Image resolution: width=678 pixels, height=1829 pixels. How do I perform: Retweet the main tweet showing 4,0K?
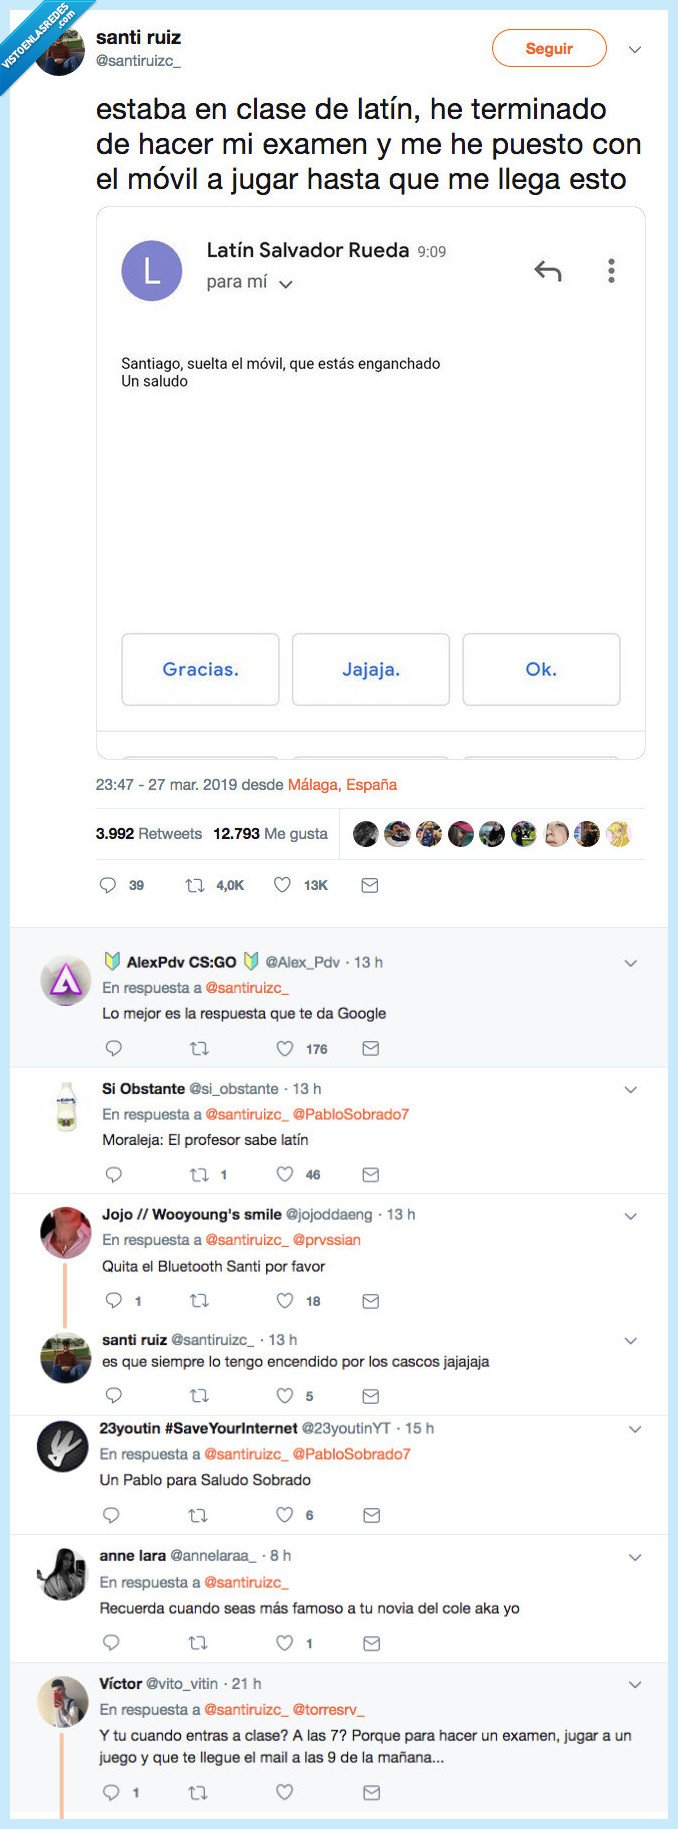click(195, 885)
